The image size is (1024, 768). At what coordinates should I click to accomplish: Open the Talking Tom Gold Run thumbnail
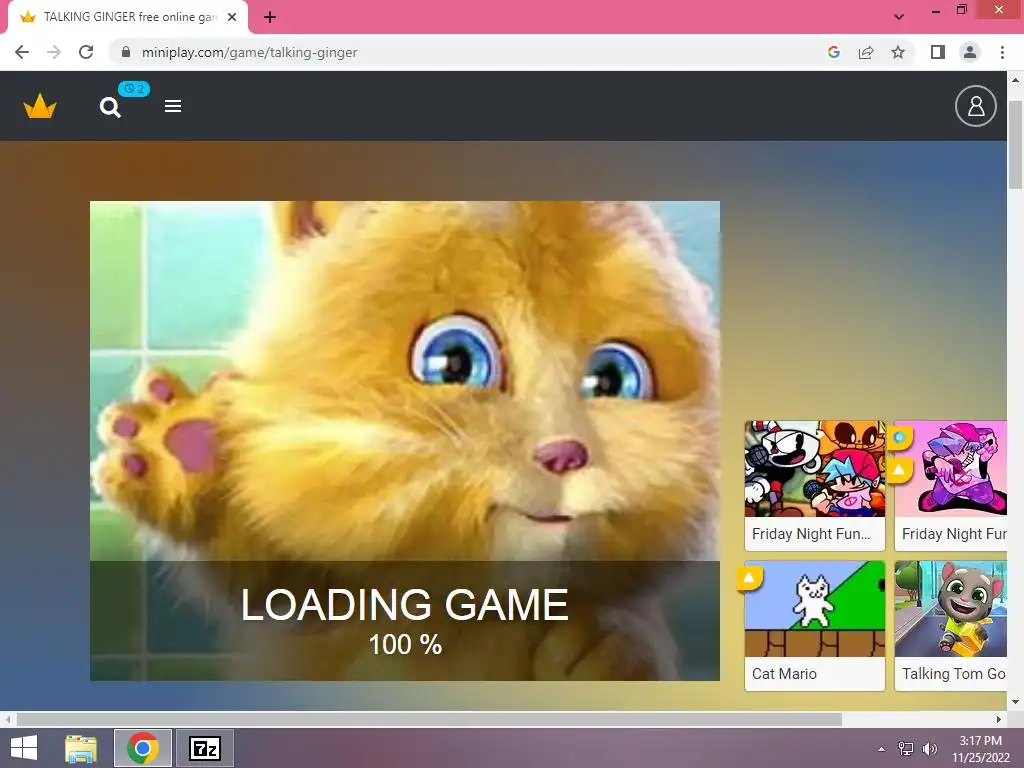pos(951,609)
